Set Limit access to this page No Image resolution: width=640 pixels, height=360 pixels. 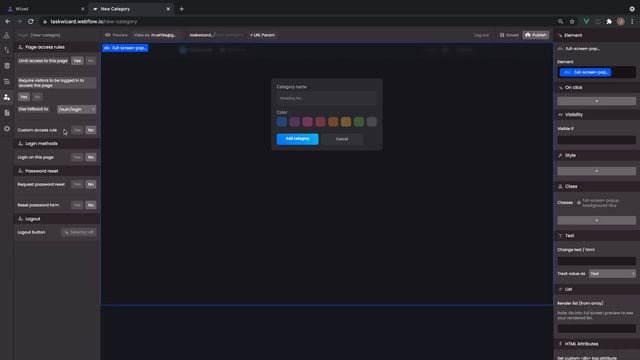[x=91, y=61]
